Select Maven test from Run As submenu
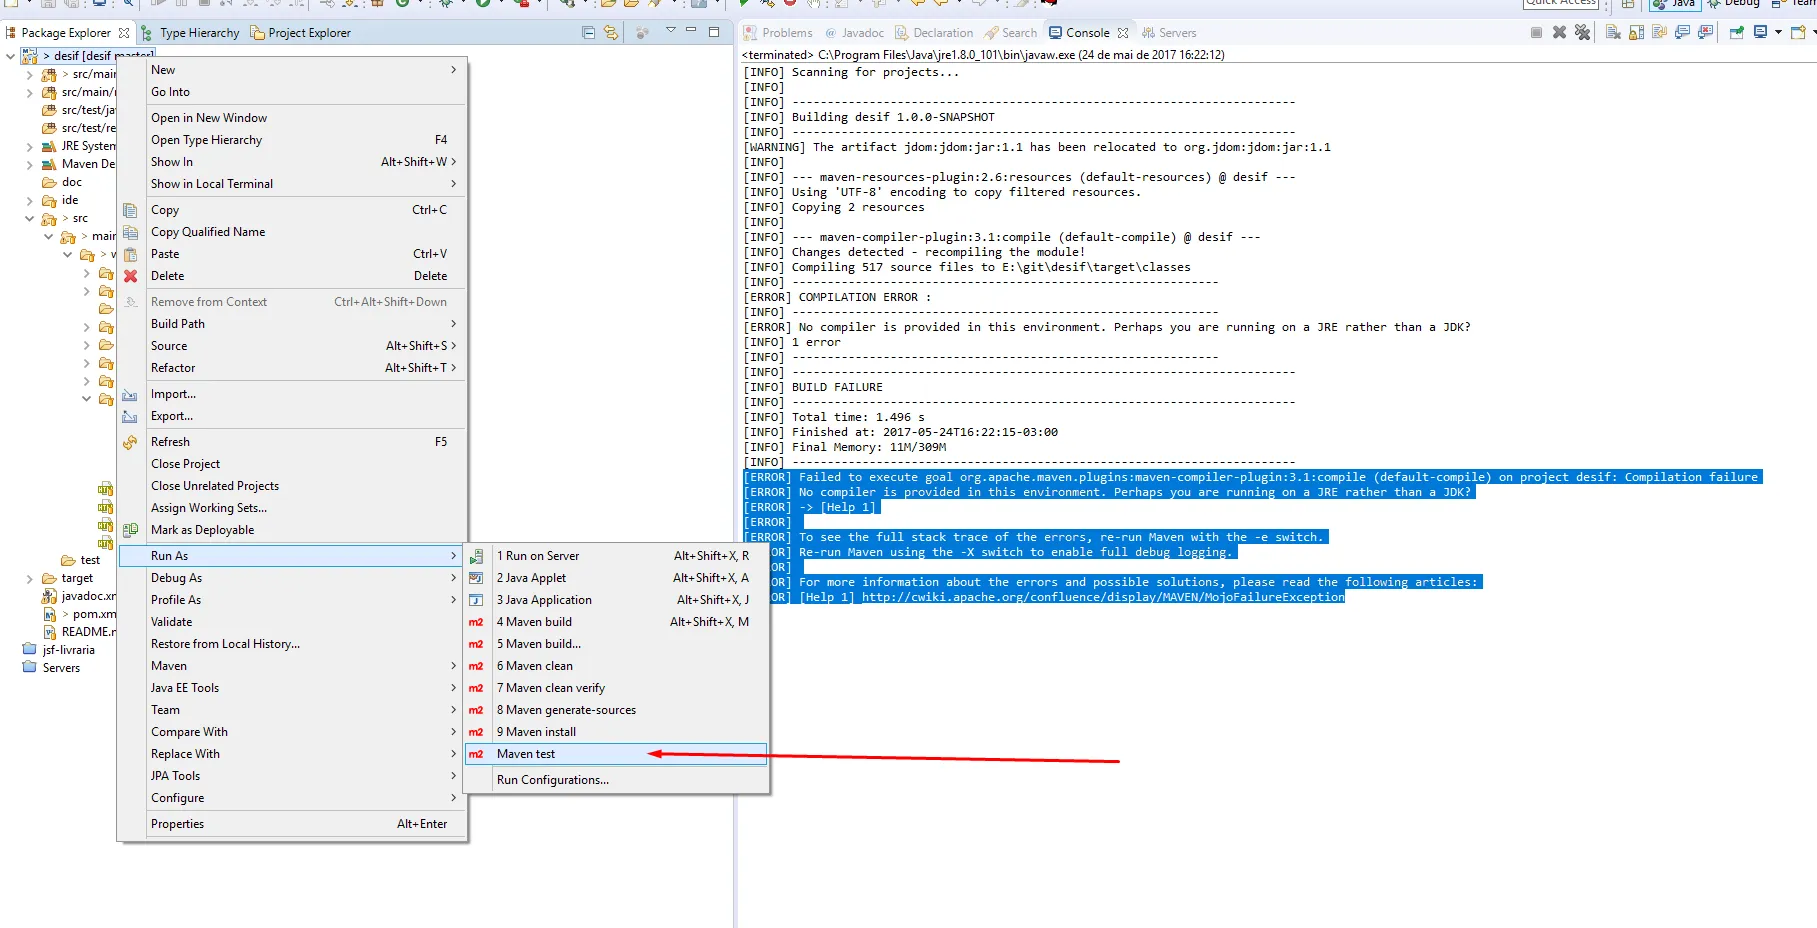The height and width of the screenshot is (928, 1817). point(526,754)
